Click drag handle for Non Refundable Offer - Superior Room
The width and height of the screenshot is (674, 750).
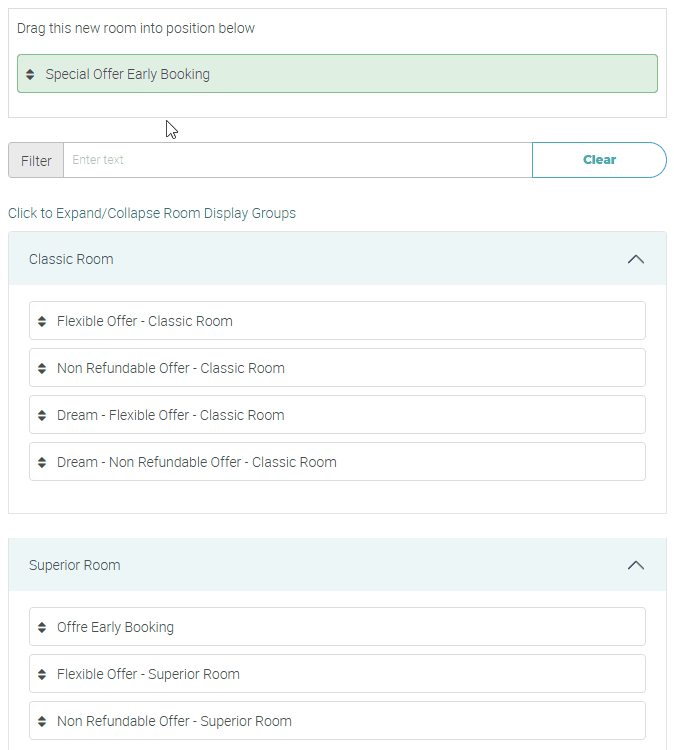[x=42, y=722]
